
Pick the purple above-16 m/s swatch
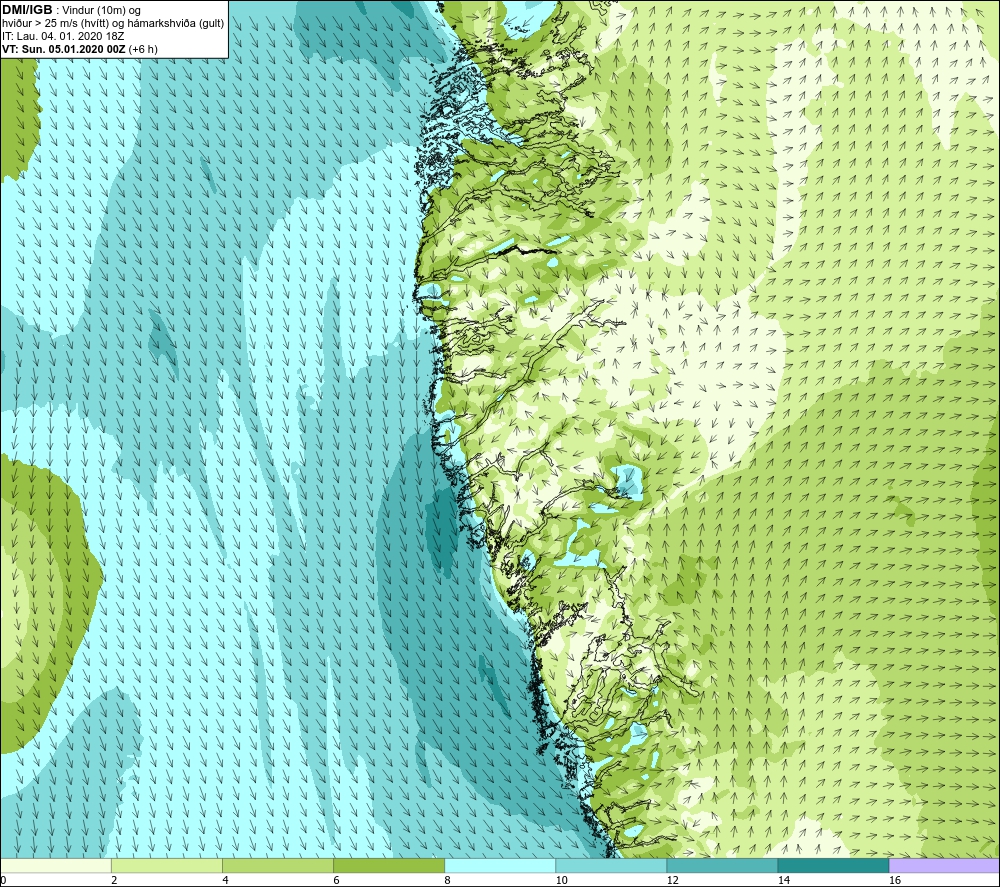[944, 866]
